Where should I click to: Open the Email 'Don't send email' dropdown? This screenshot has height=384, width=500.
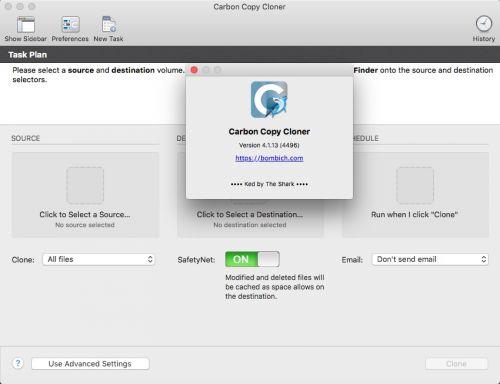coord(430,259)
